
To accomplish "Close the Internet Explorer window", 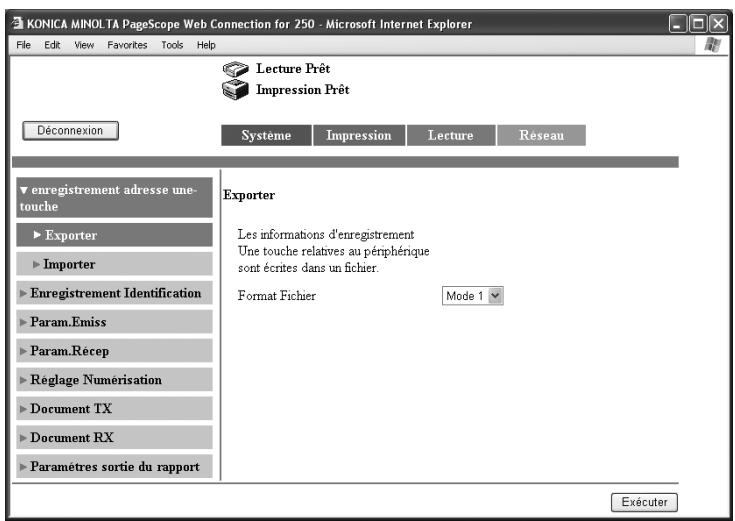I will coord(718,23).
